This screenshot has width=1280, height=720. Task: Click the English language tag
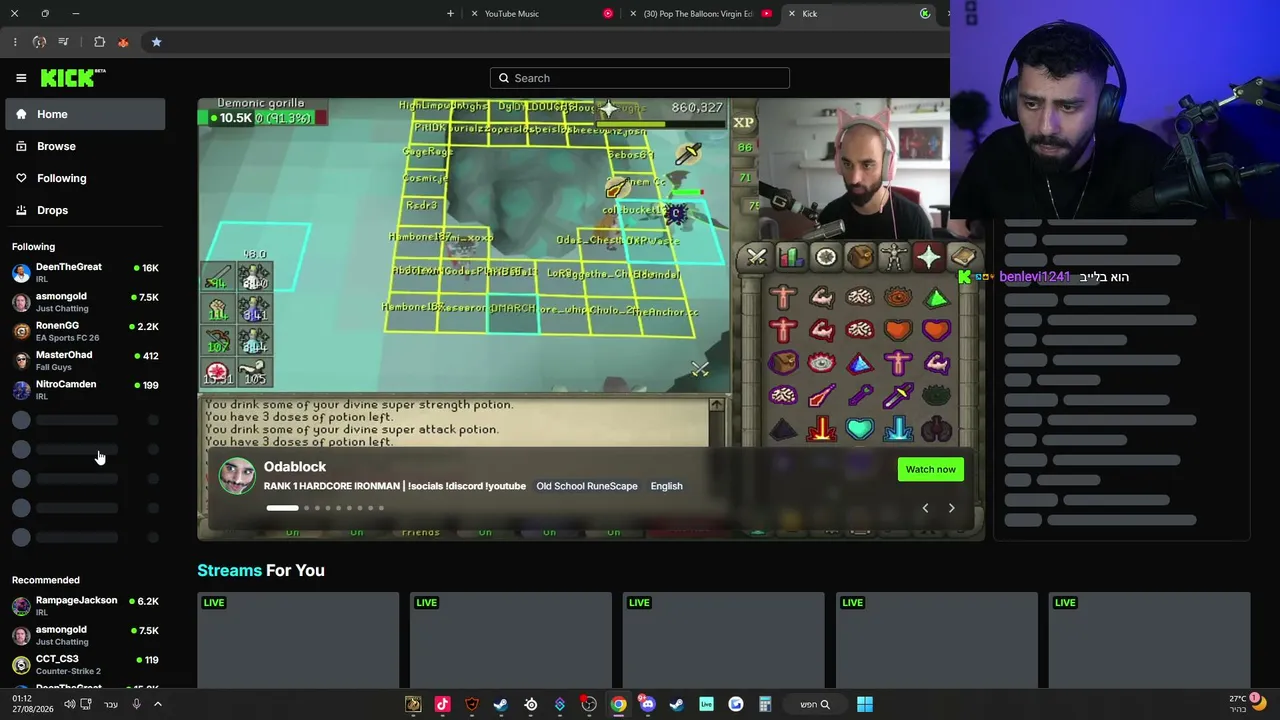[x=666, y=486]
